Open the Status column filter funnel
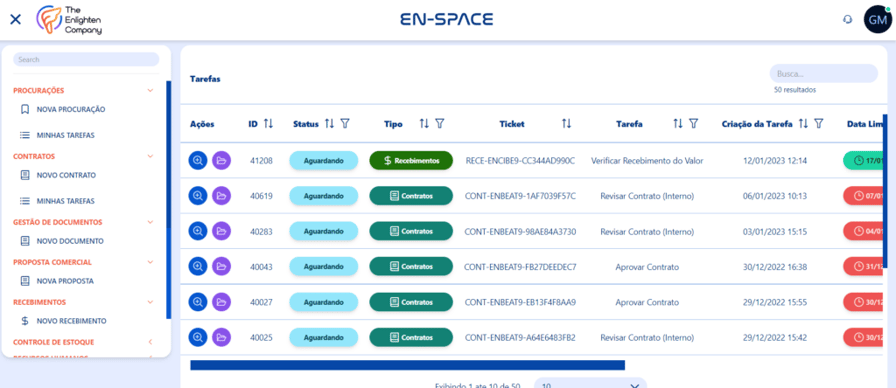Screen dimensions: 896x388 [345, 123]
